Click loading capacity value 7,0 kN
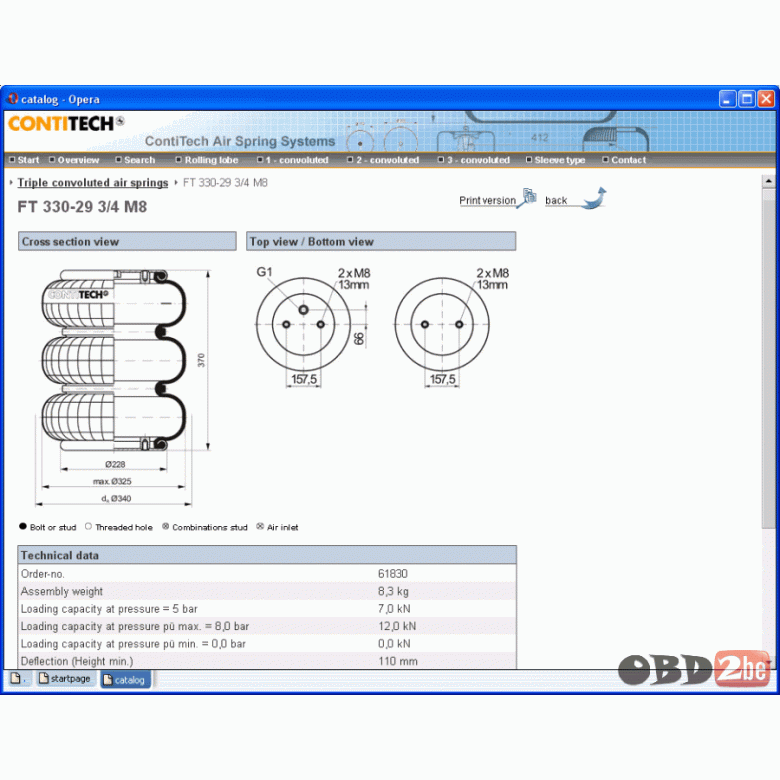Viewport: 780px width, 780px height. pyautogui.click(x=394, y=609)
